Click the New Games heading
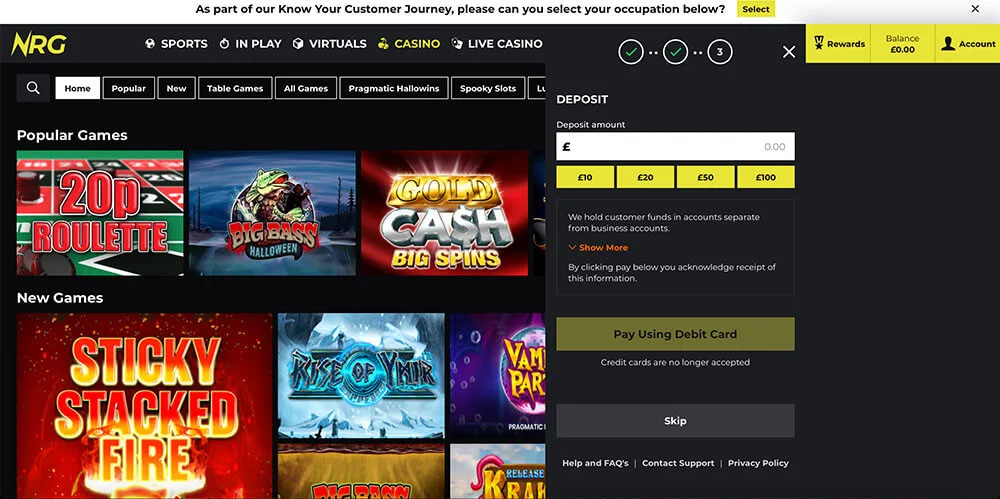The image size is (1000, 499). pos(60,298)
